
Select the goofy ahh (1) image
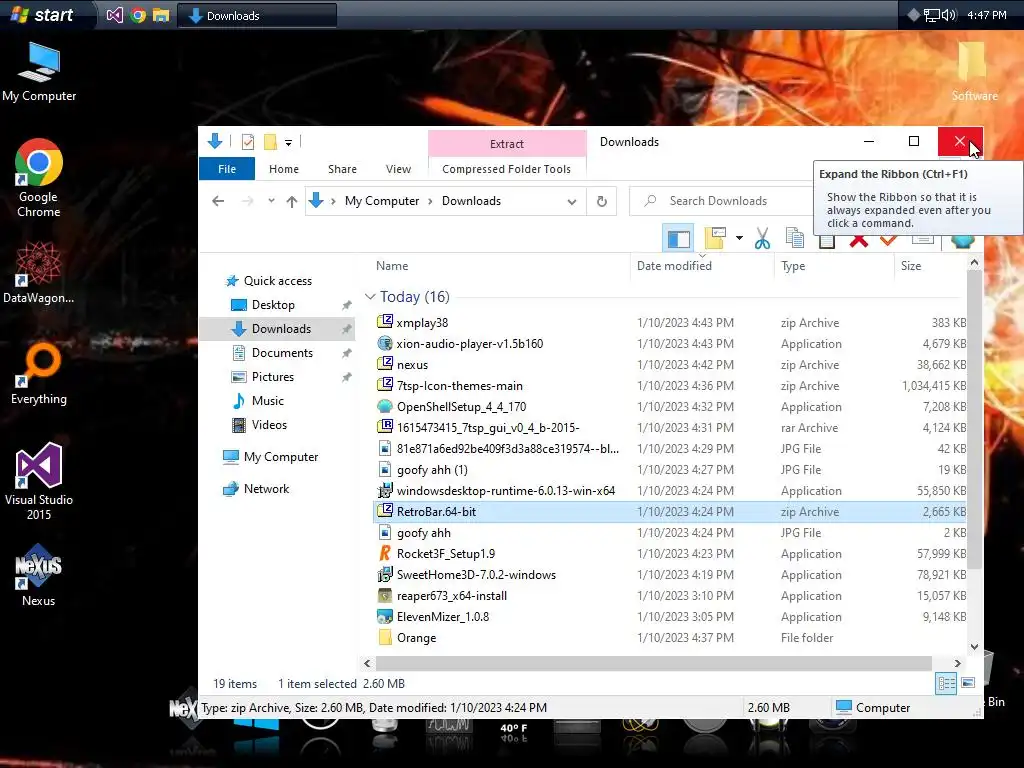[x=432, y=470]
